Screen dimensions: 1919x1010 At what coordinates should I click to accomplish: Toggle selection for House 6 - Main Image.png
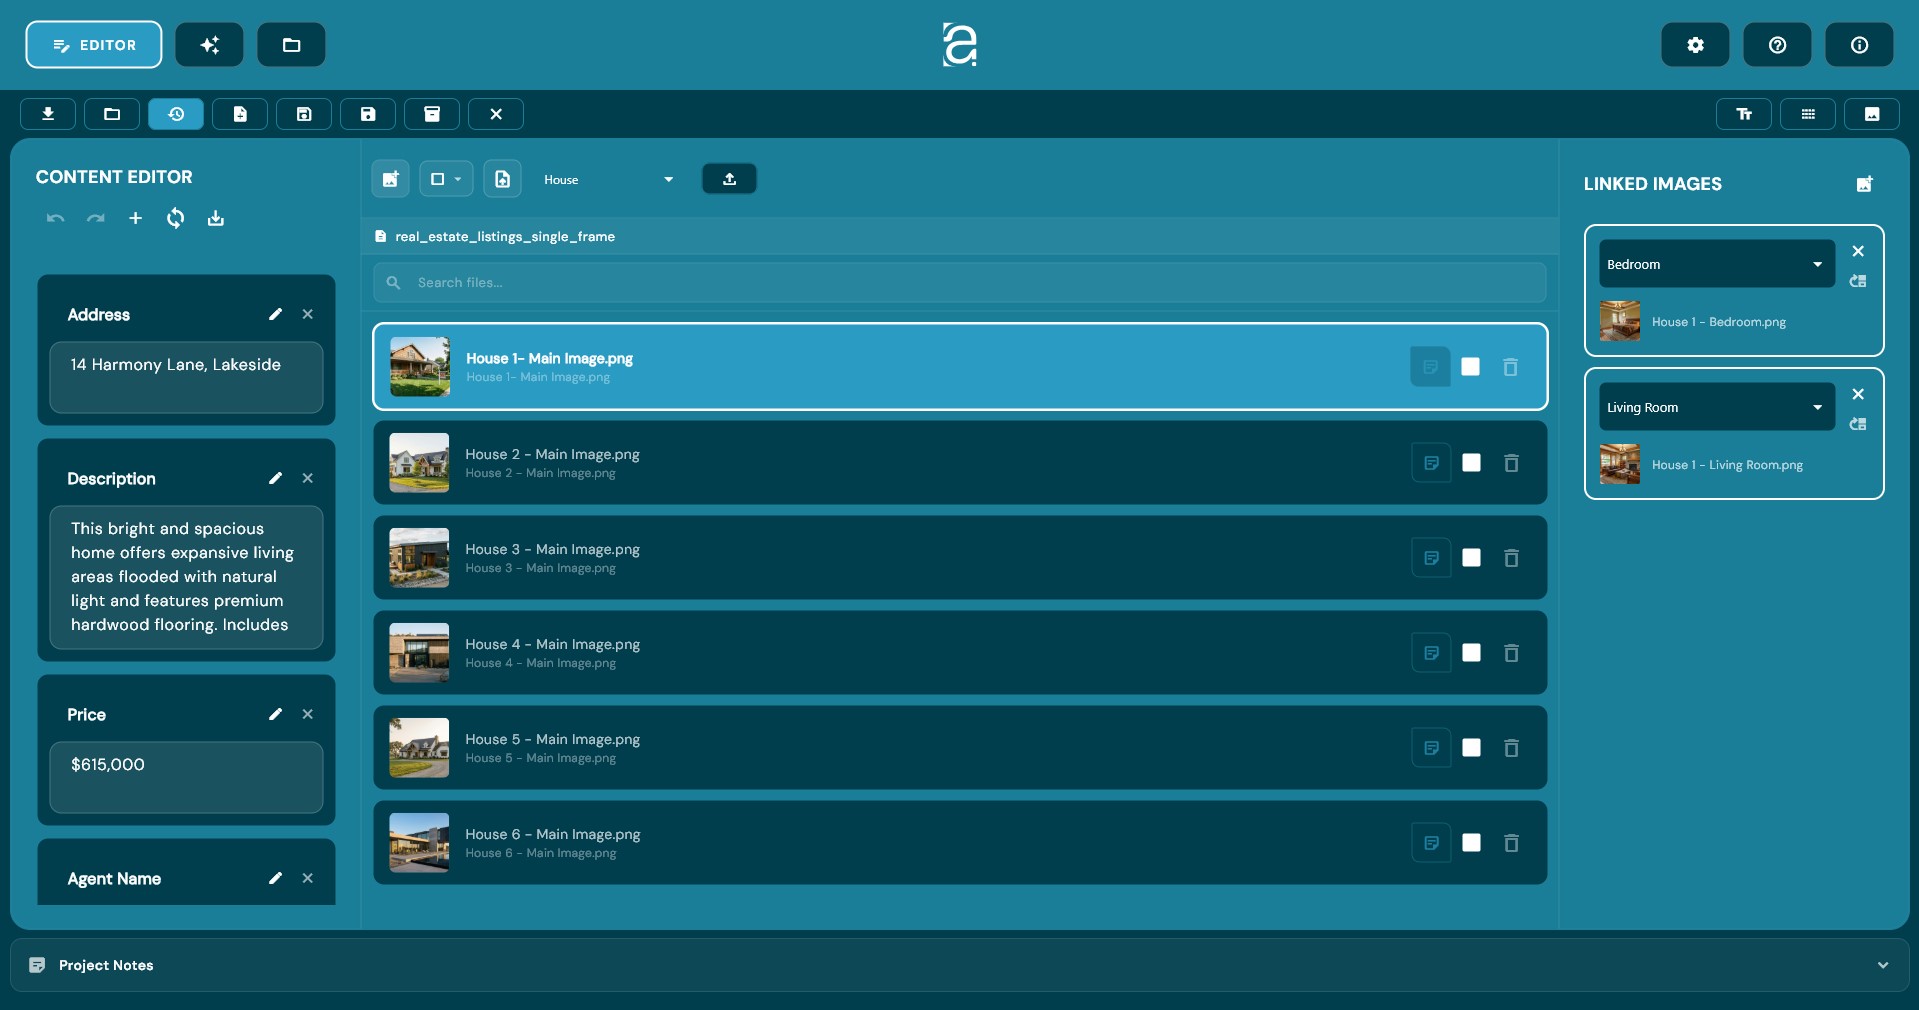pyautogui.click(x=1470, y=843)
